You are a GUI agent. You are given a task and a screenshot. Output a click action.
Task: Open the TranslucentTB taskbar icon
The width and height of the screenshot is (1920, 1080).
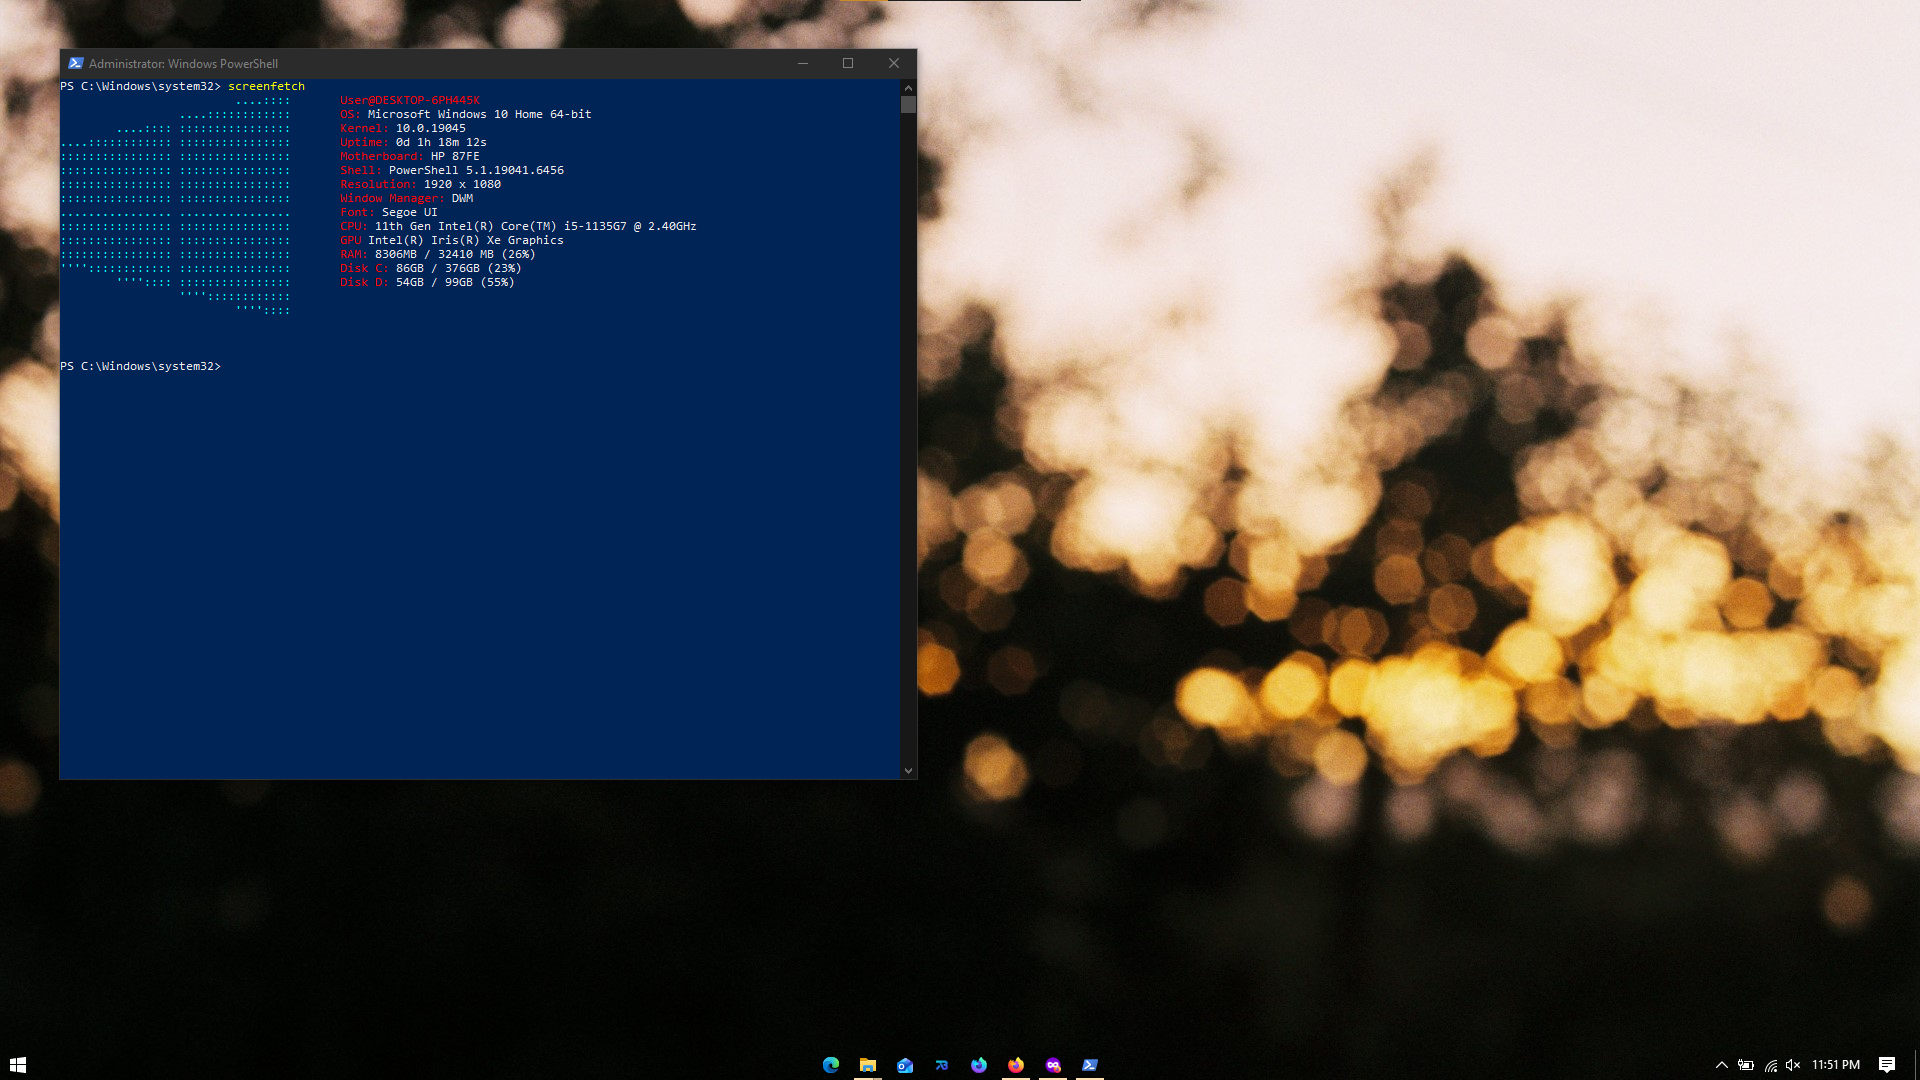point(942,1065)
